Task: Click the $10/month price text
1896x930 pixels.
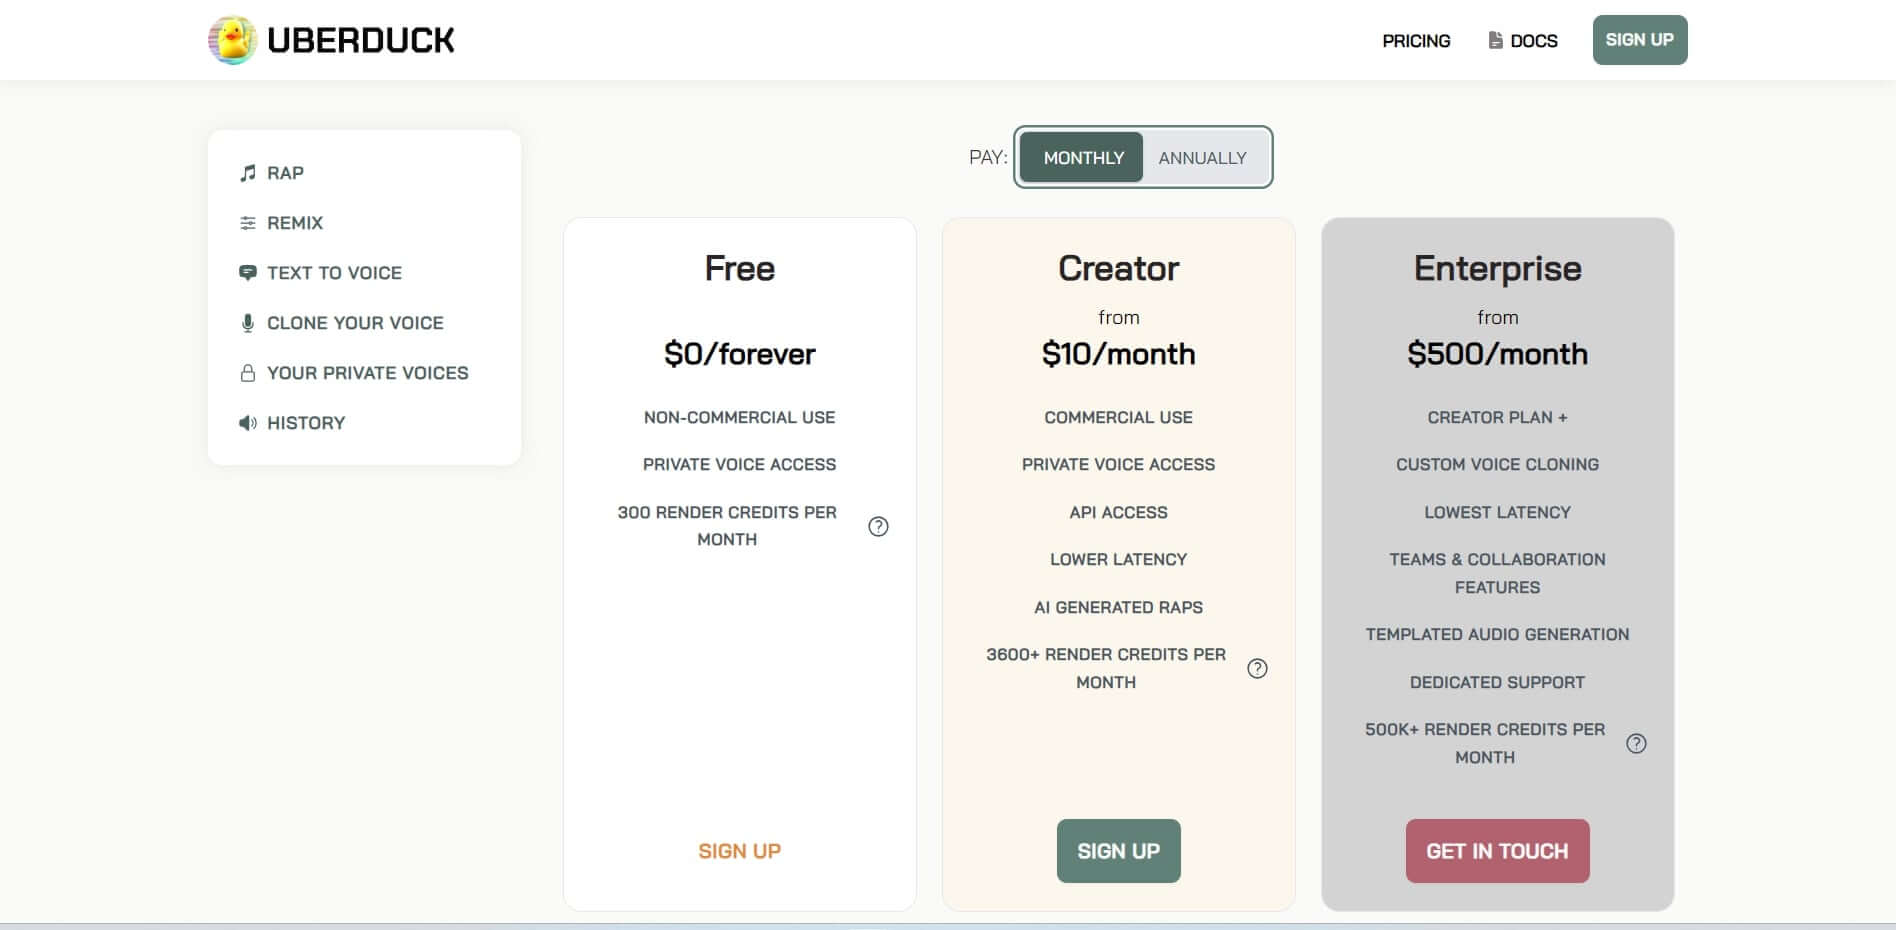Action: pyautogui.click(x=1118, y=354)
